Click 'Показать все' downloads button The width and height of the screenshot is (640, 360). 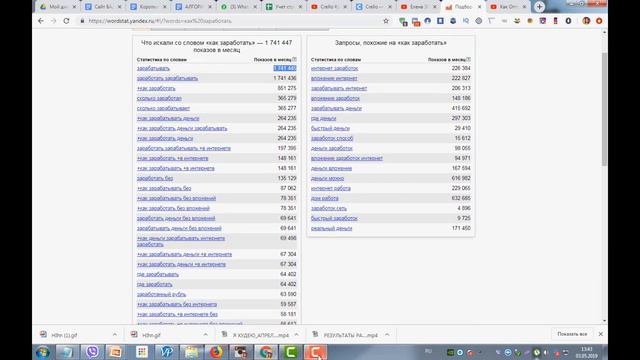572,334
